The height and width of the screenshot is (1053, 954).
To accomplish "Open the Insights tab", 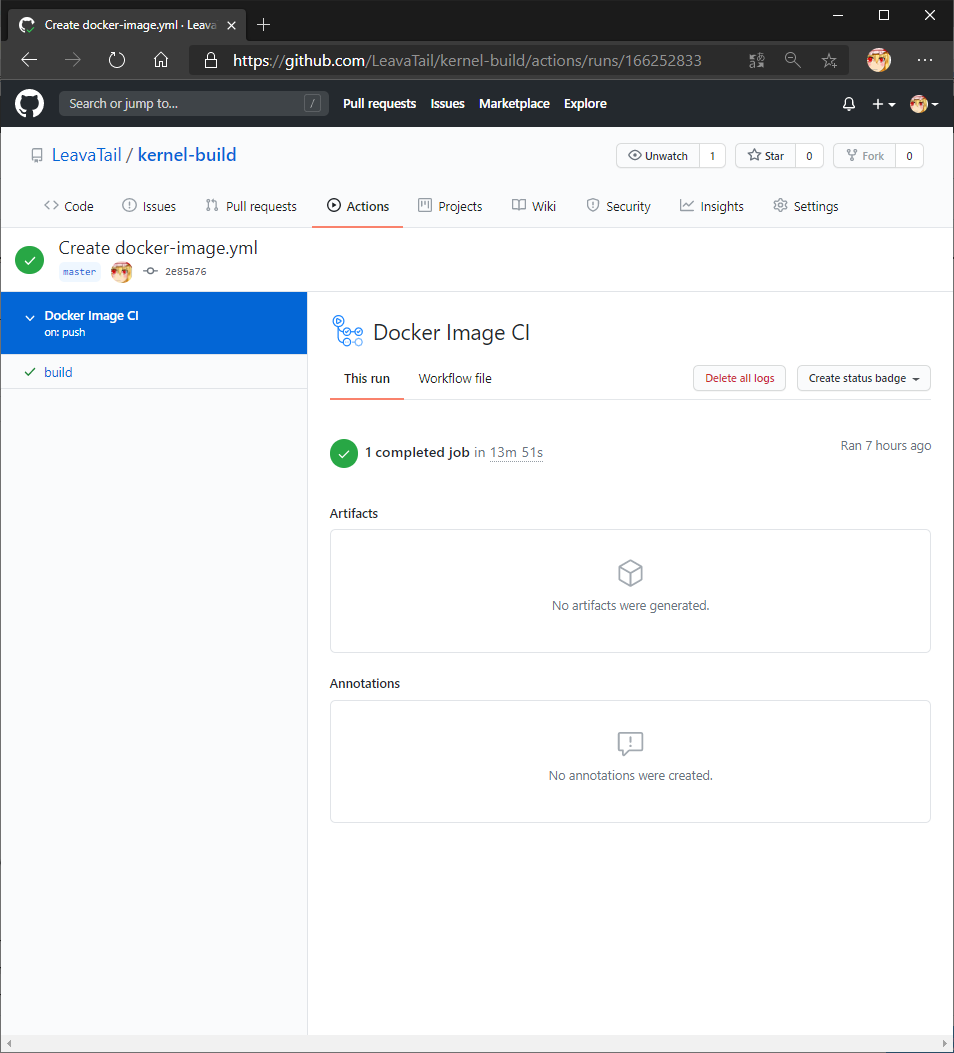I will (x=712, y=206).
